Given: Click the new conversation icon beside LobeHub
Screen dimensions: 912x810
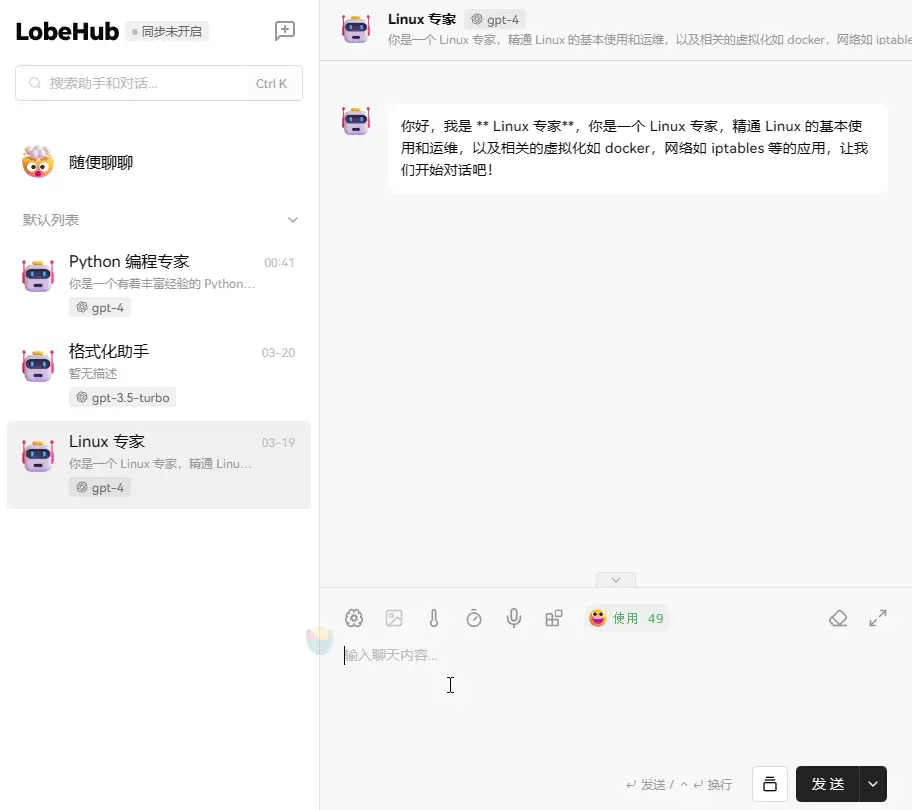Looking at the screenshot, I should (285, 31).
